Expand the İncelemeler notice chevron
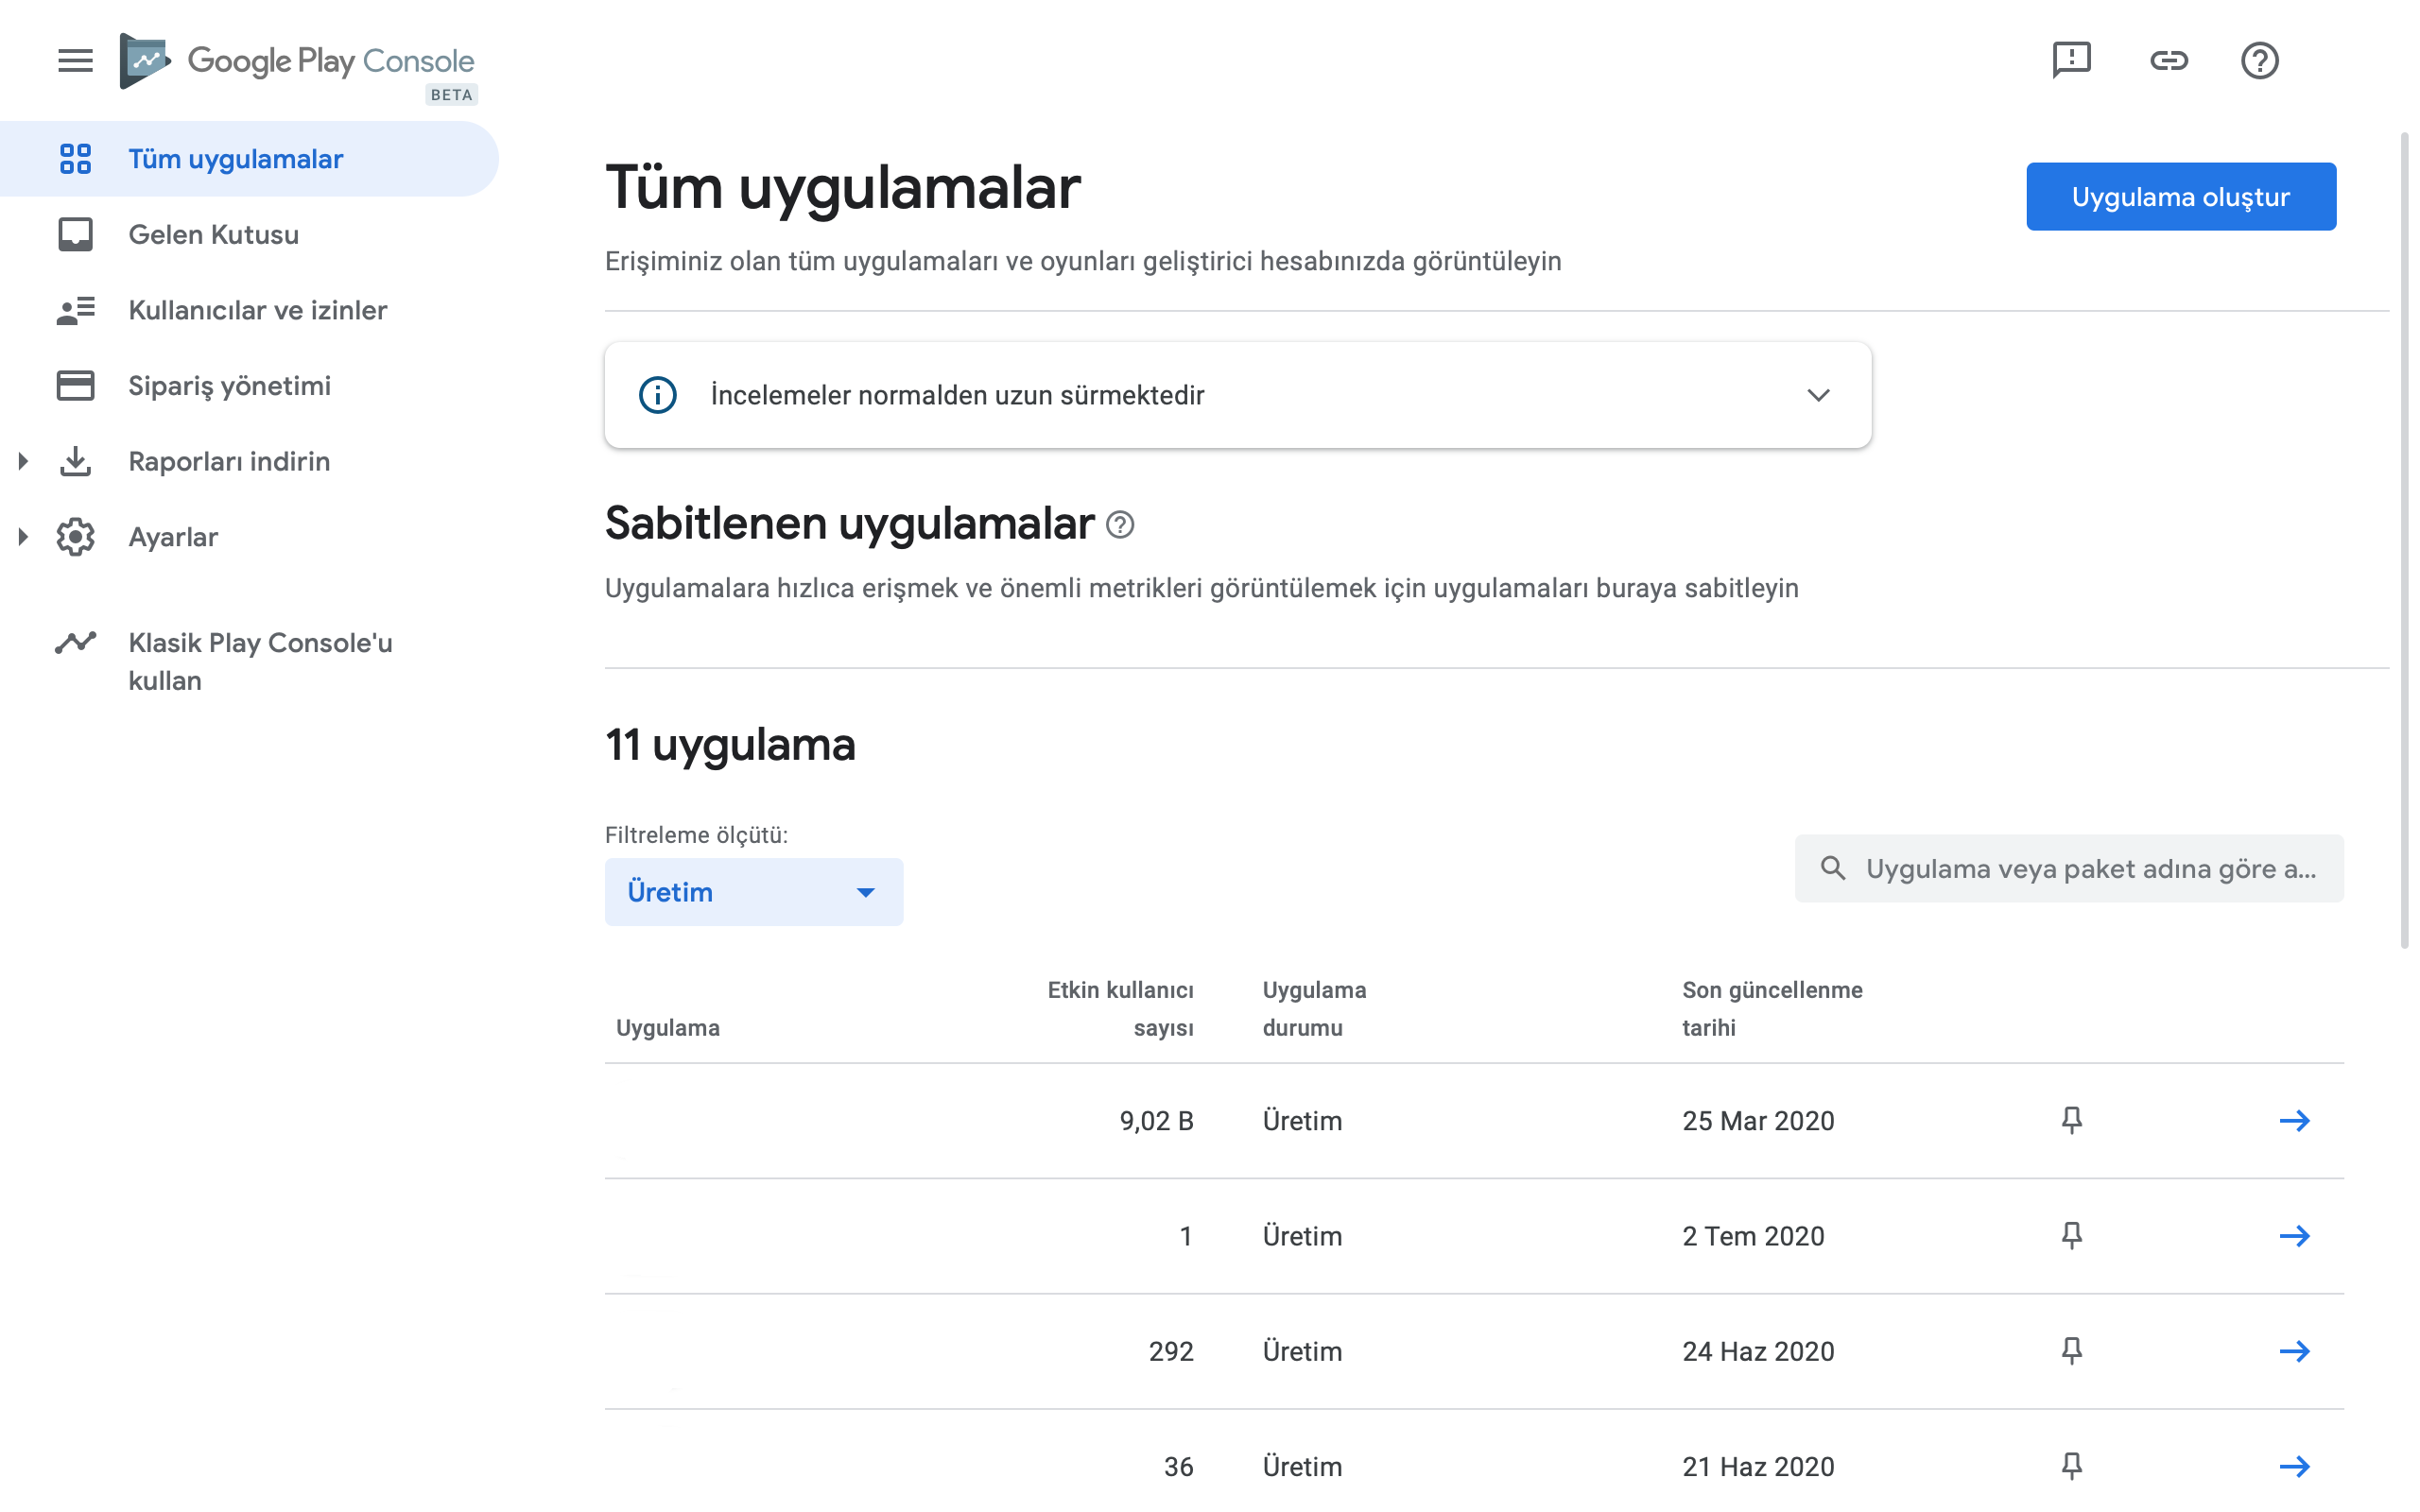Viewport: 2420px width, 1512px height. click(1818, 395)
